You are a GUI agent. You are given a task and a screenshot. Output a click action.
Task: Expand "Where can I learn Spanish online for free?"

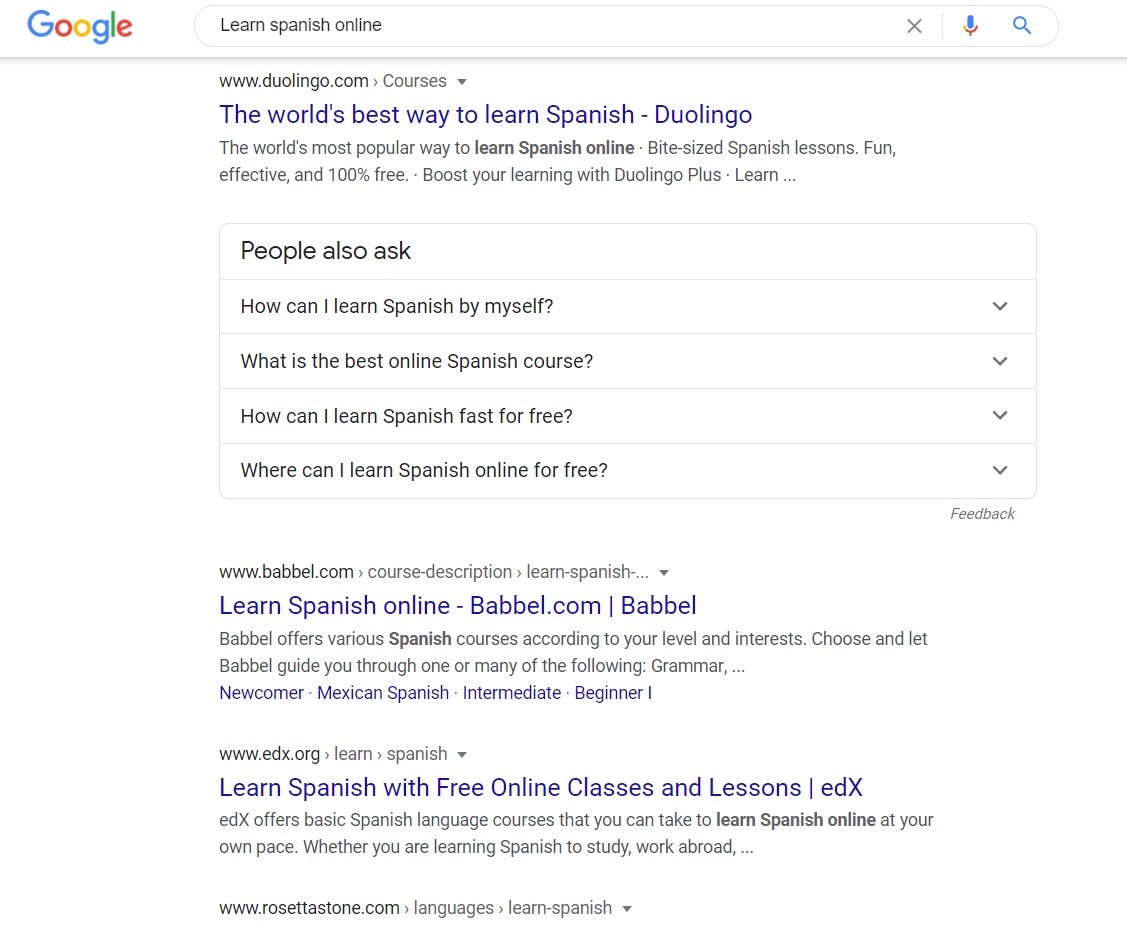(x=627, y=471)
